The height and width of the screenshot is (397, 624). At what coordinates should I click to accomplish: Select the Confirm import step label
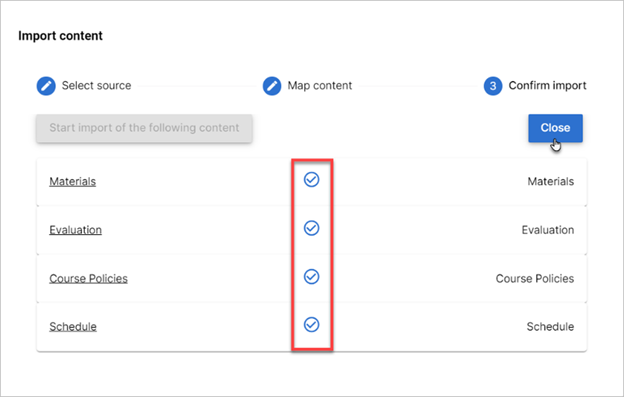[548, 86]
